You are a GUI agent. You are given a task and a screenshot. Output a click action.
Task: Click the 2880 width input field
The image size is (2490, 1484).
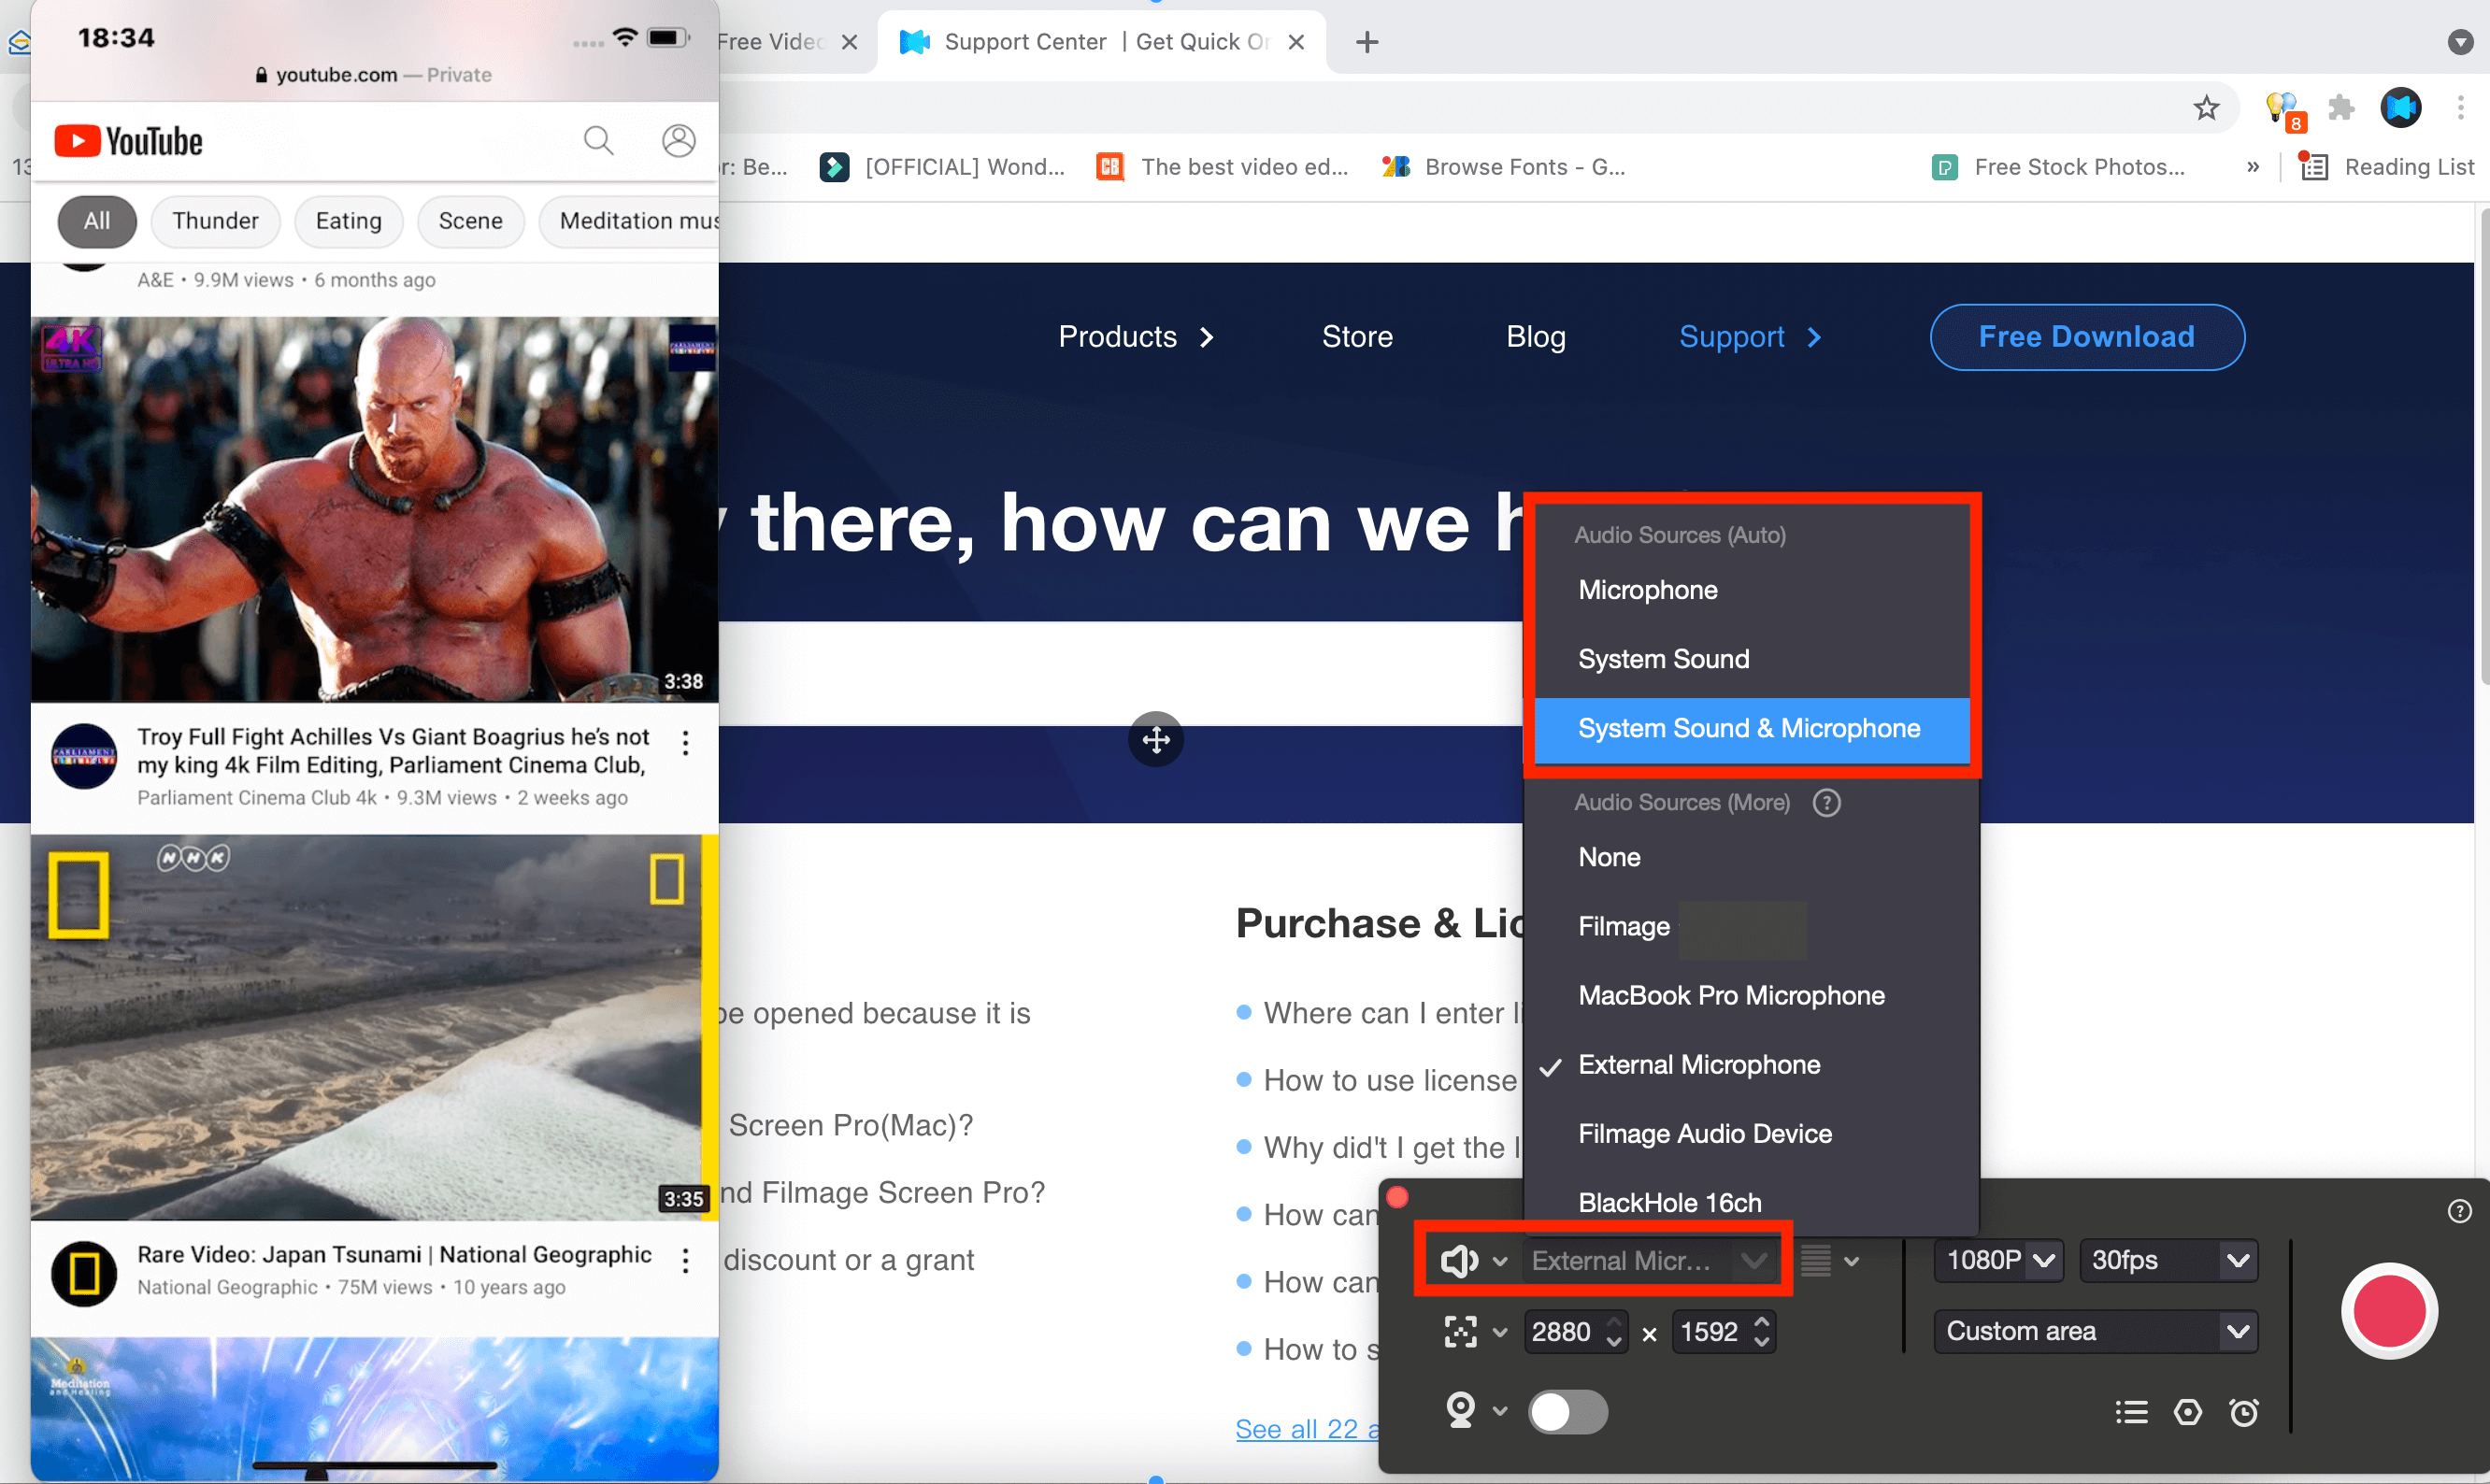click(1563, 1332)
